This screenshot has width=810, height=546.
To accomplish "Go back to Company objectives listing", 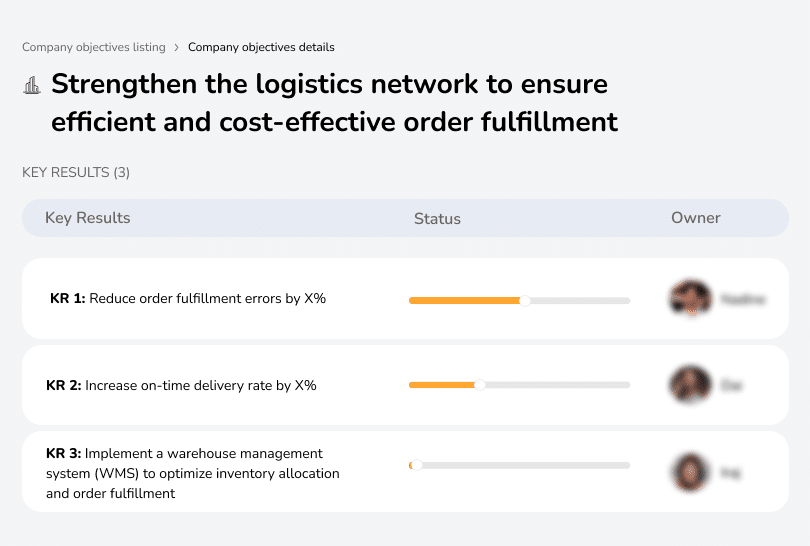I will [x=94, y=47].
